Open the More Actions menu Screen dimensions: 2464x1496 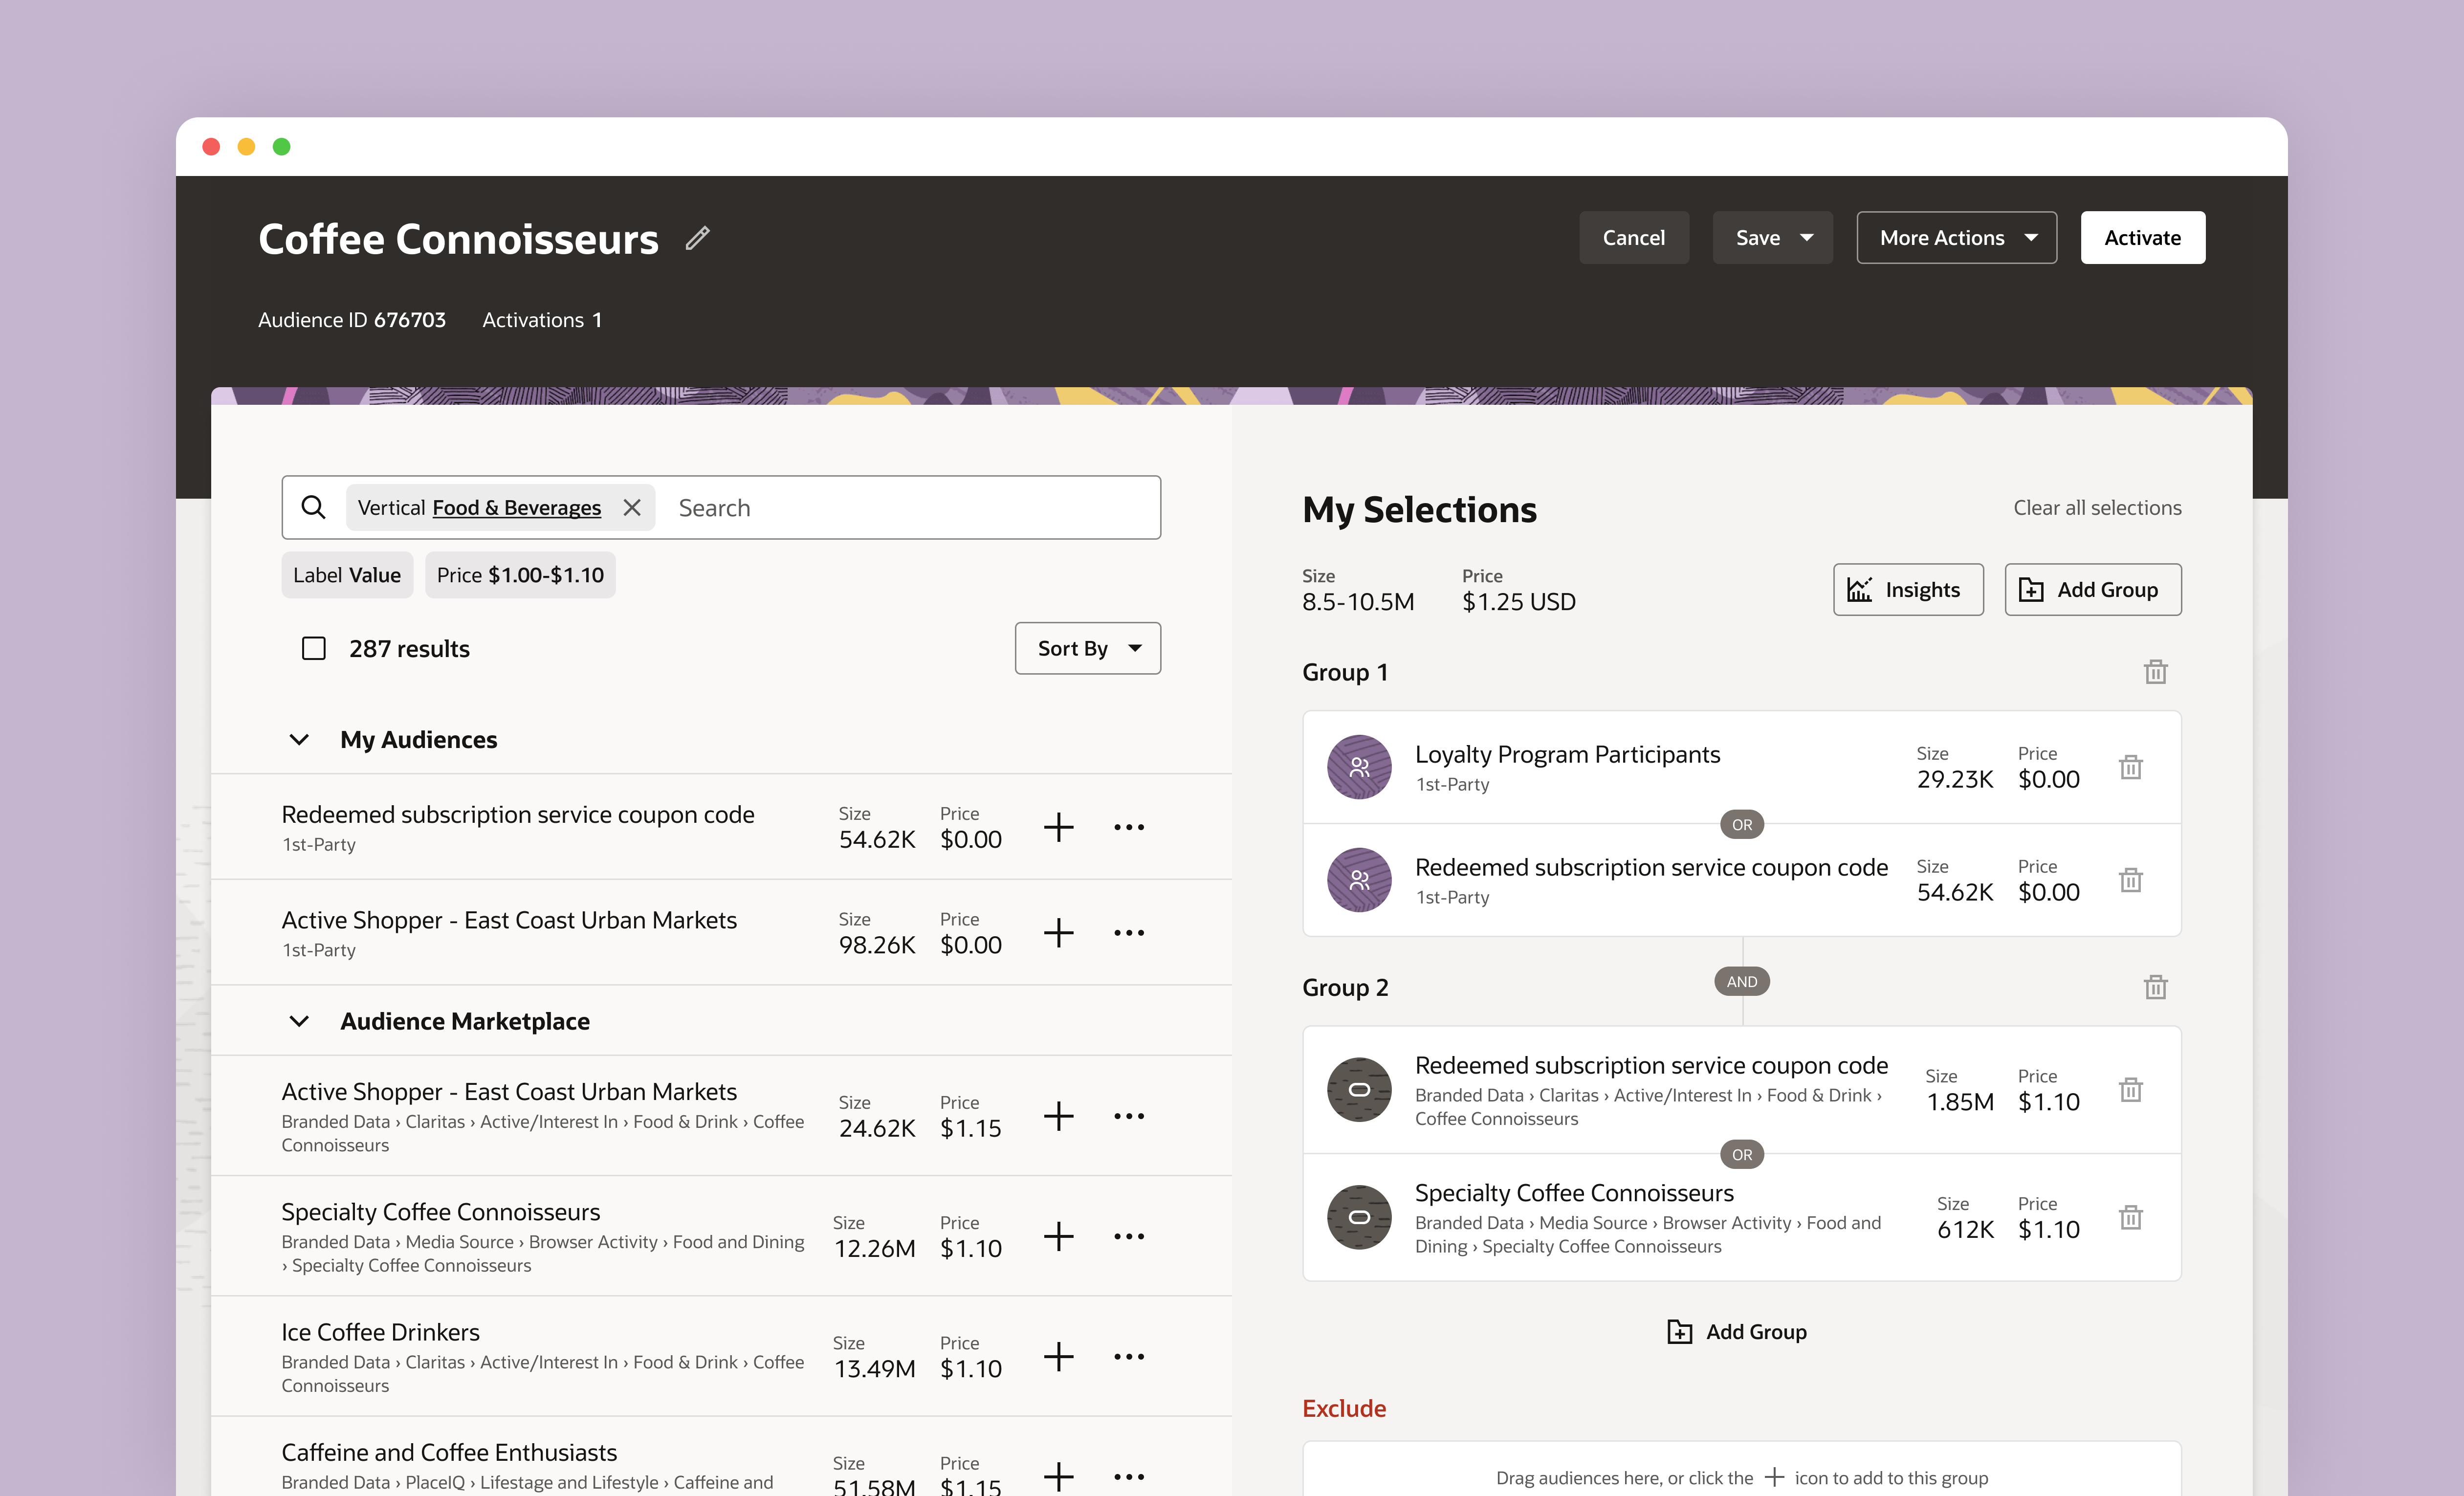[x=1955, y=238]
